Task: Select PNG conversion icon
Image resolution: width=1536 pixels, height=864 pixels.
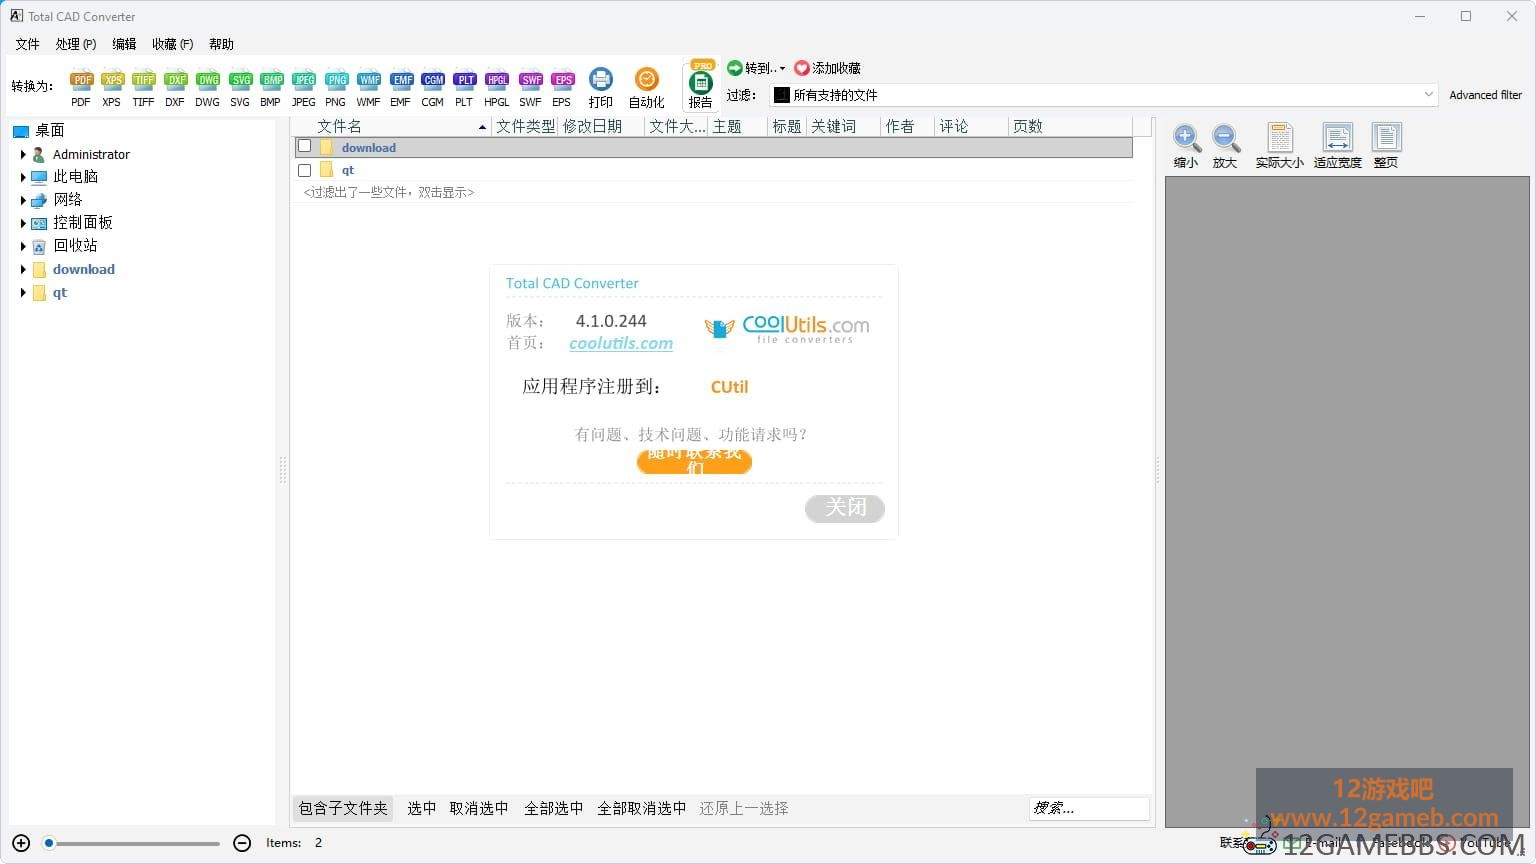Action: tap(336, 88)
